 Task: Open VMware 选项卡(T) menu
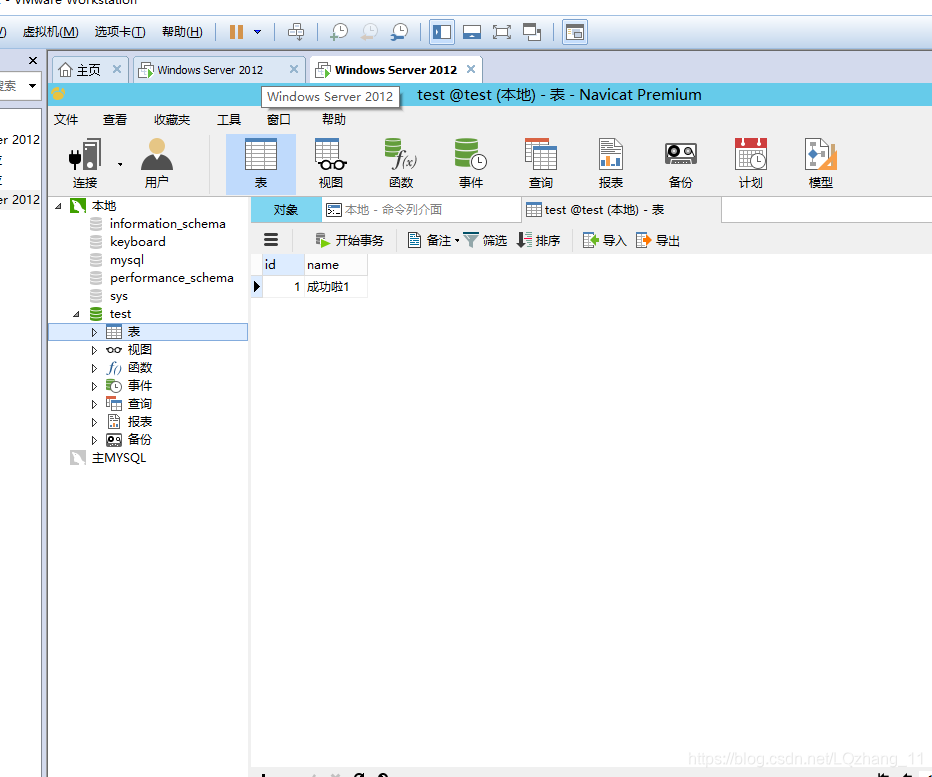119,32
